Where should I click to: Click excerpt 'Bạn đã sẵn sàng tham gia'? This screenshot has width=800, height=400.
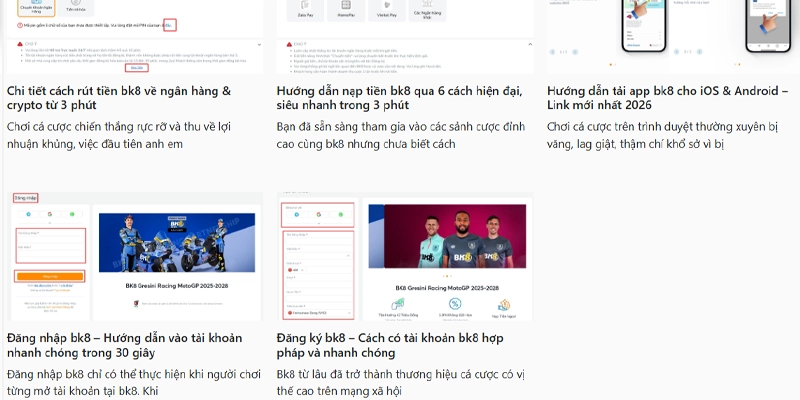pos(401,135)
